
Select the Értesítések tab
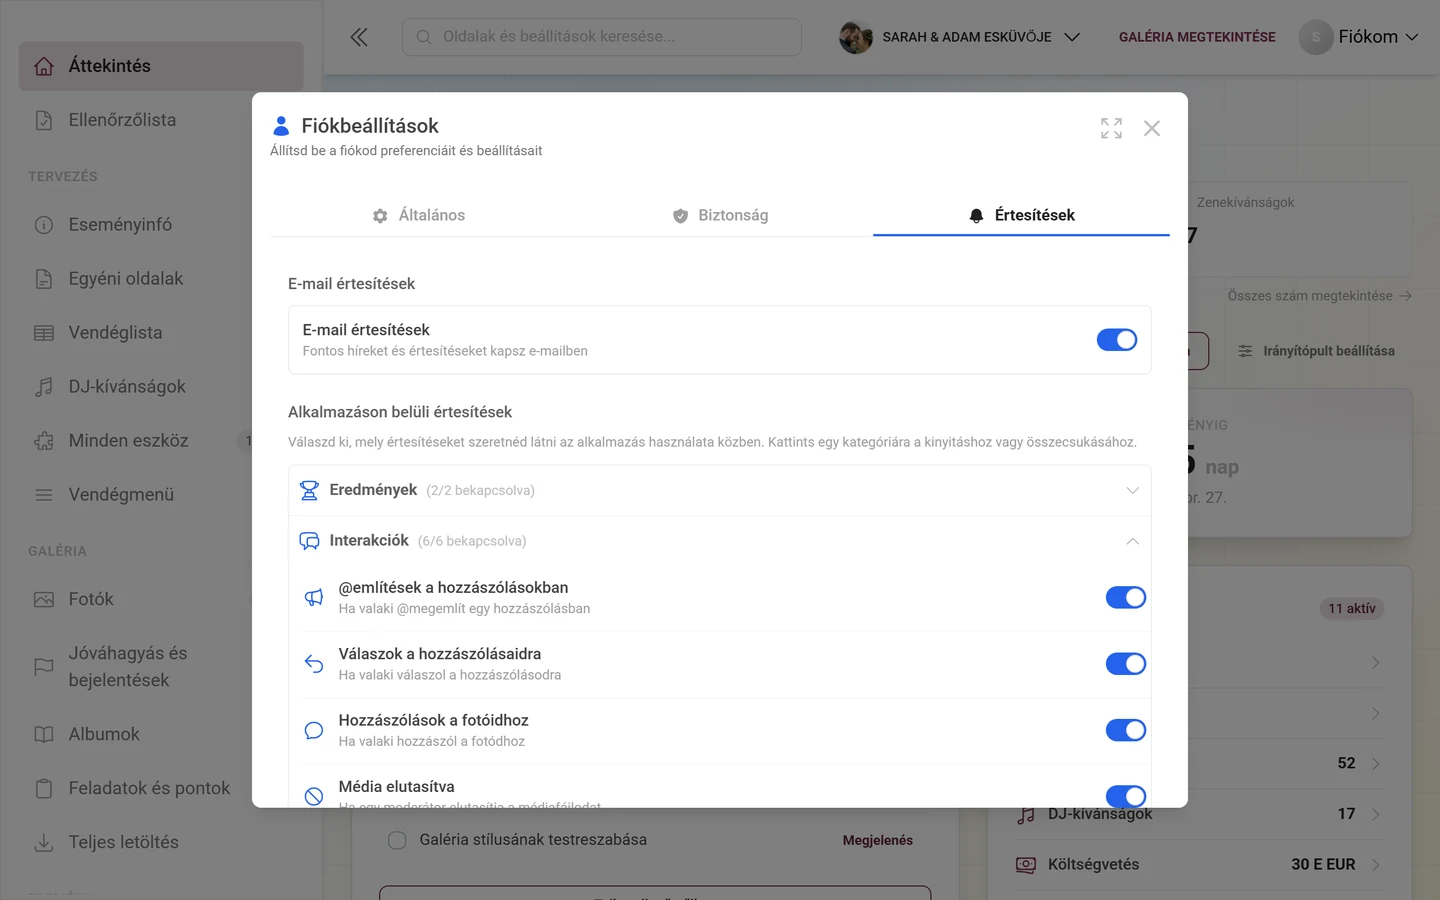click(1021, 215)
